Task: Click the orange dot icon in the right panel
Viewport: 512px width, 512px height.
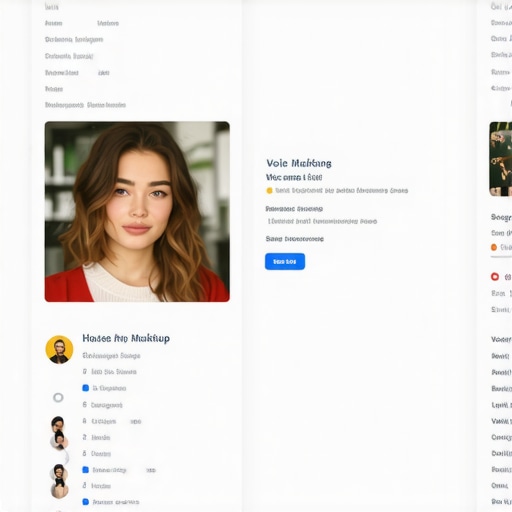Action: pyautogui.click(x=494, y=247)
